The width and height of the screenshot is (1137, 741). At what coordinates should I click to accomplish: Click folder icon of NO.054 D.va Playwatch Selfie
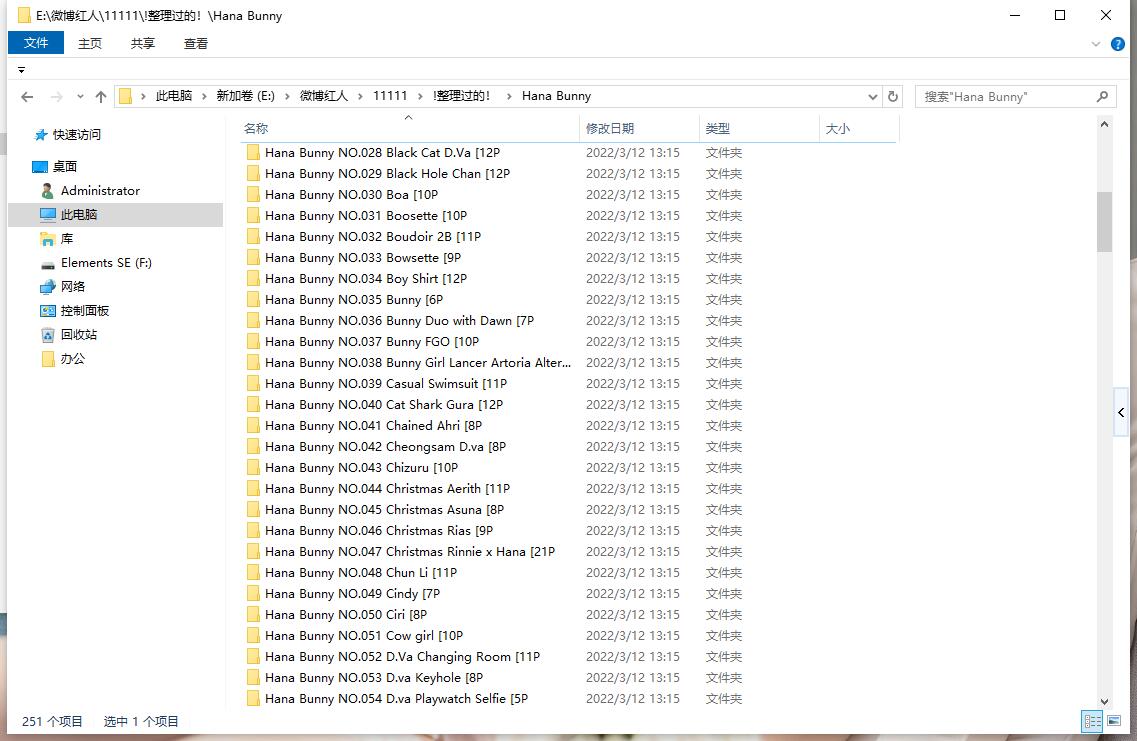pyautogui.click(x=253, y=699)
